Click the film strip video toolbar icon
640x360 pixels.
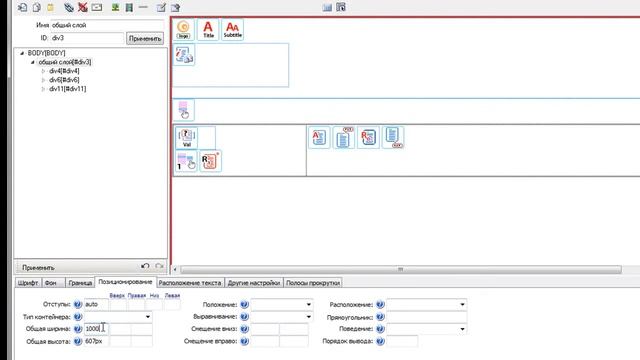129,7
